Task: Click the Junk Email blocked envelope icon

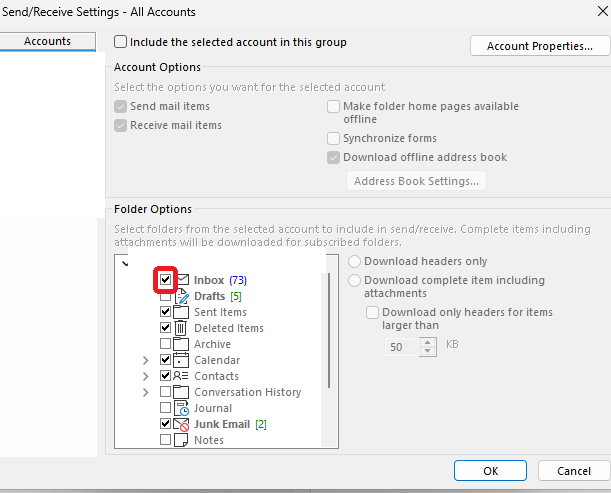Action: click(181, 424)
